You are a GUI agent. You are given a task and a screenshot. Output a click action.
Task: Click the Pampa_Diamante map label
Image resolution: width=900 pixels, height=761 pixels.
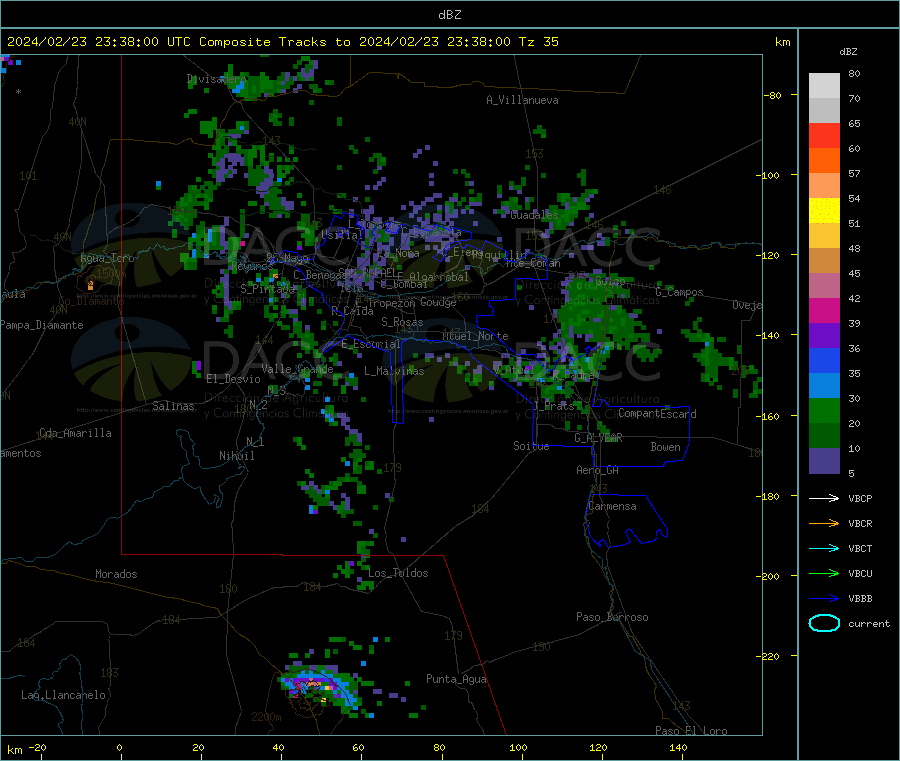(x=42, y=325)
